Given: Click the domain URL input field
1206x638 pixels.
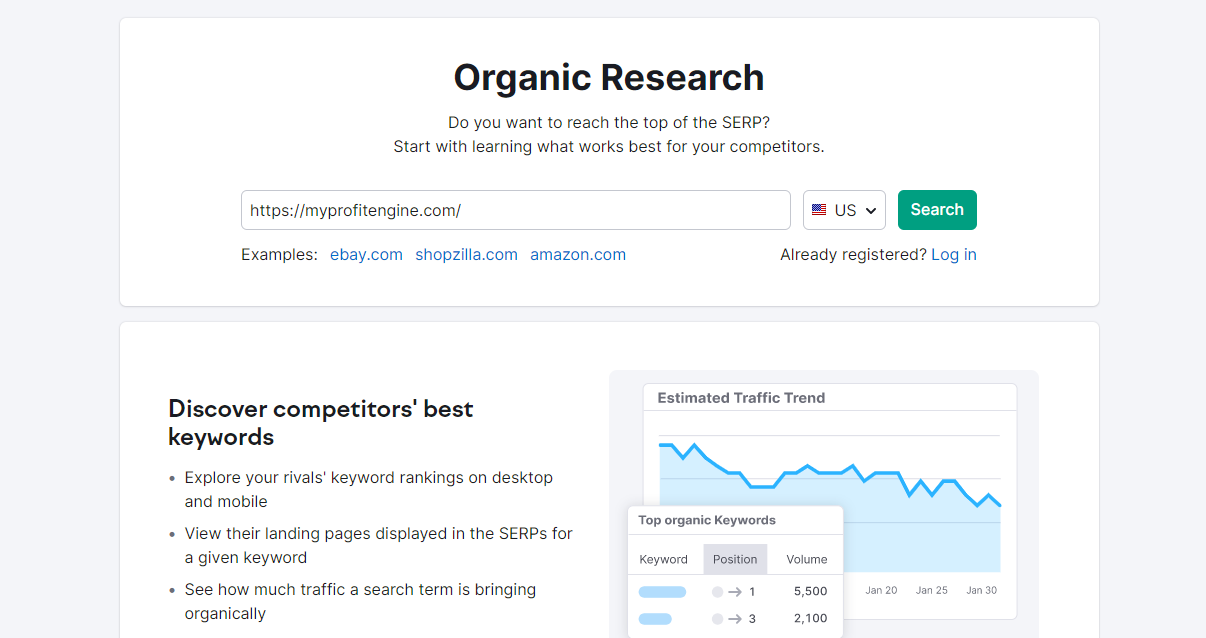Looking at the screenshot, I should (516, 210).
